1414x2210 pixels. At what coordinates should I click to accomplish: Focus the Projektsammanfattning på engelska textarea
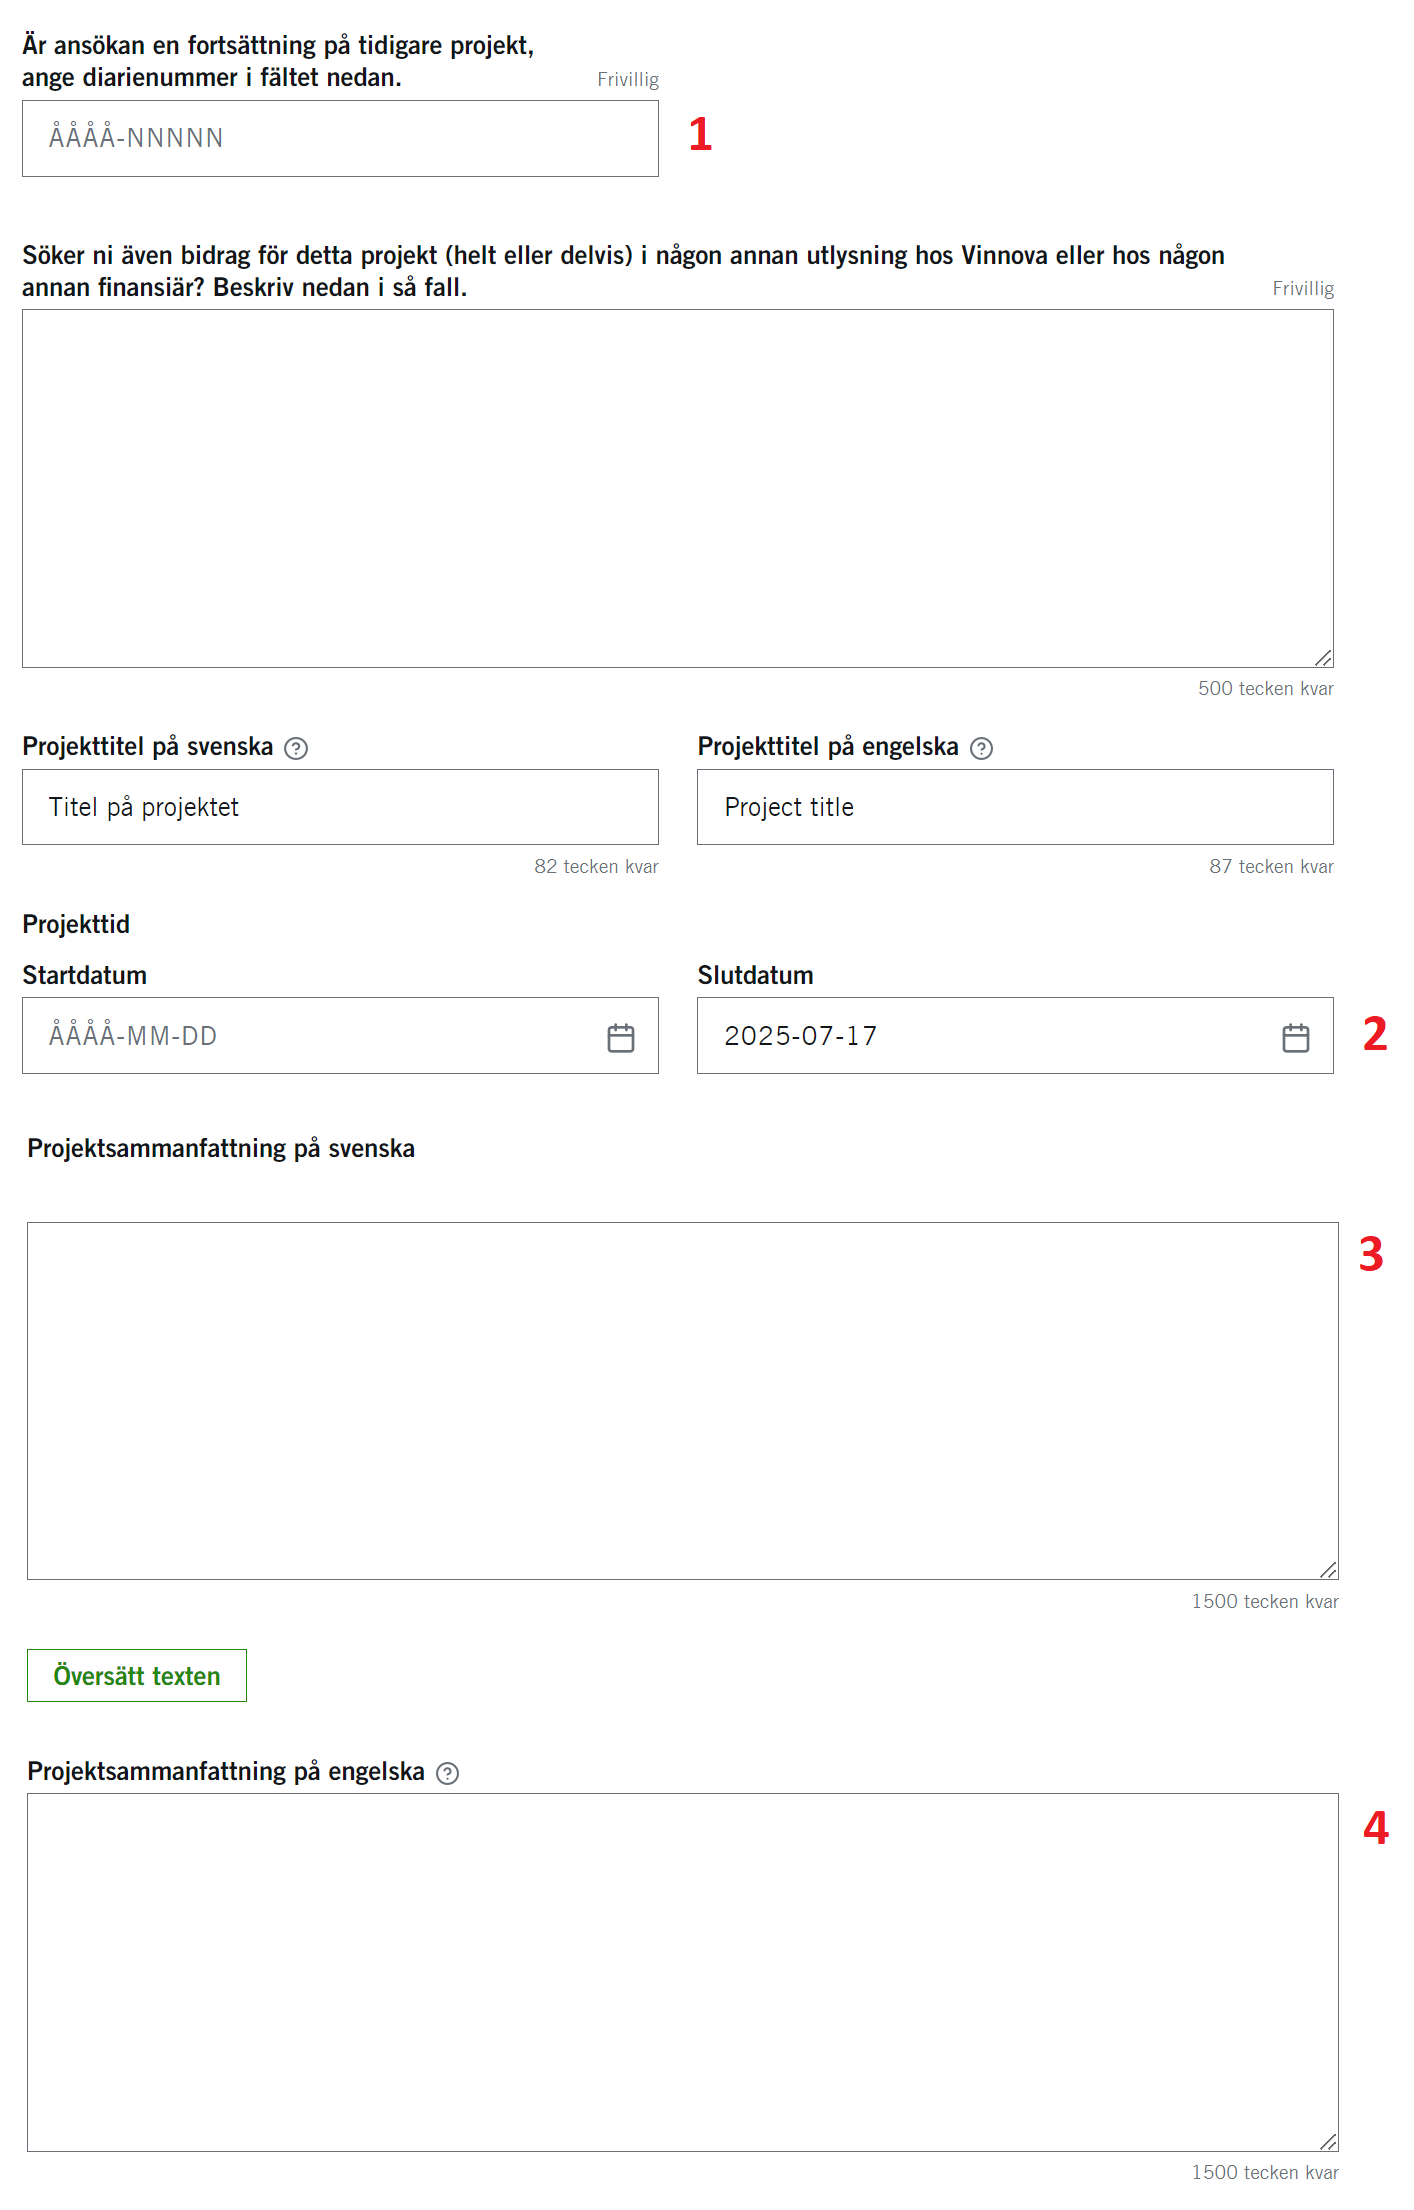(x=682, y=1972)
